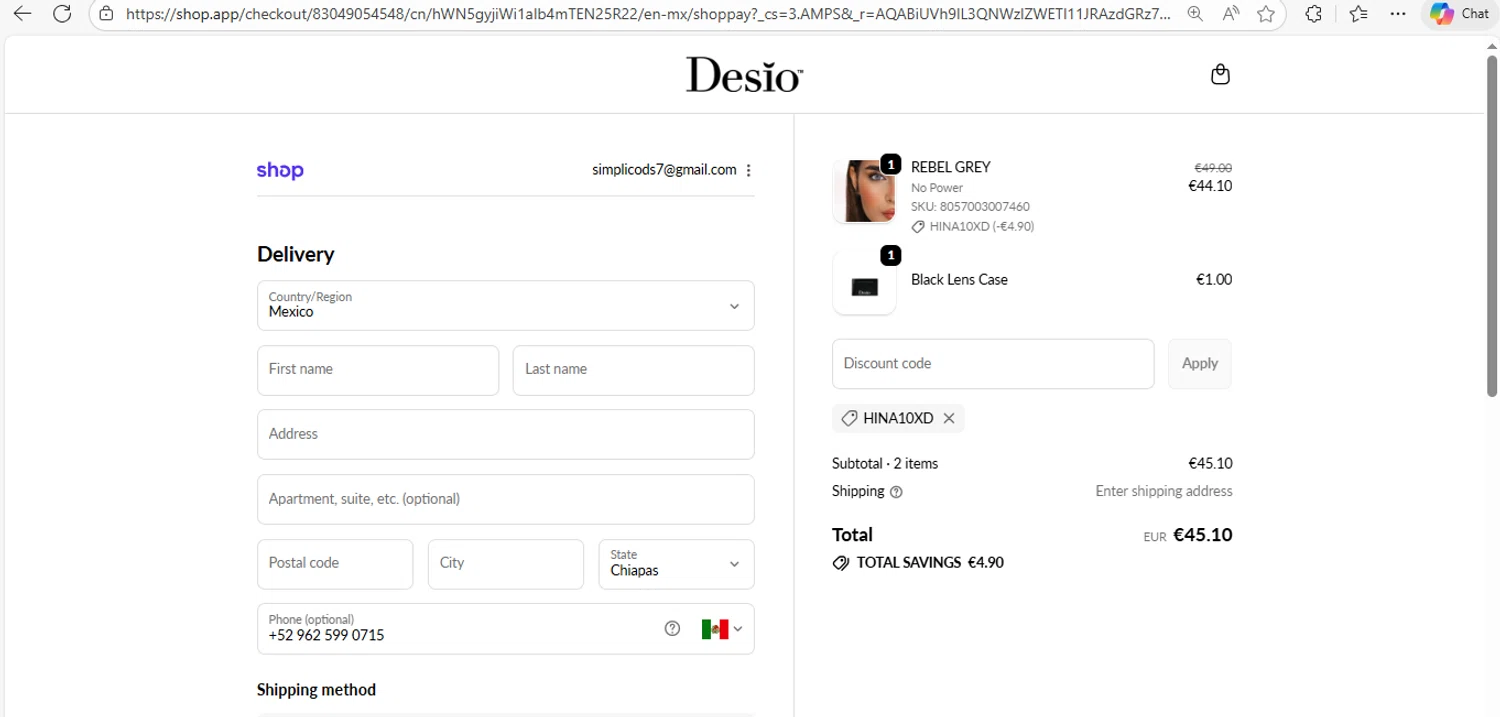Open browser extensions menu
The image size is (1500, 717).
(x=1314, y=14)
